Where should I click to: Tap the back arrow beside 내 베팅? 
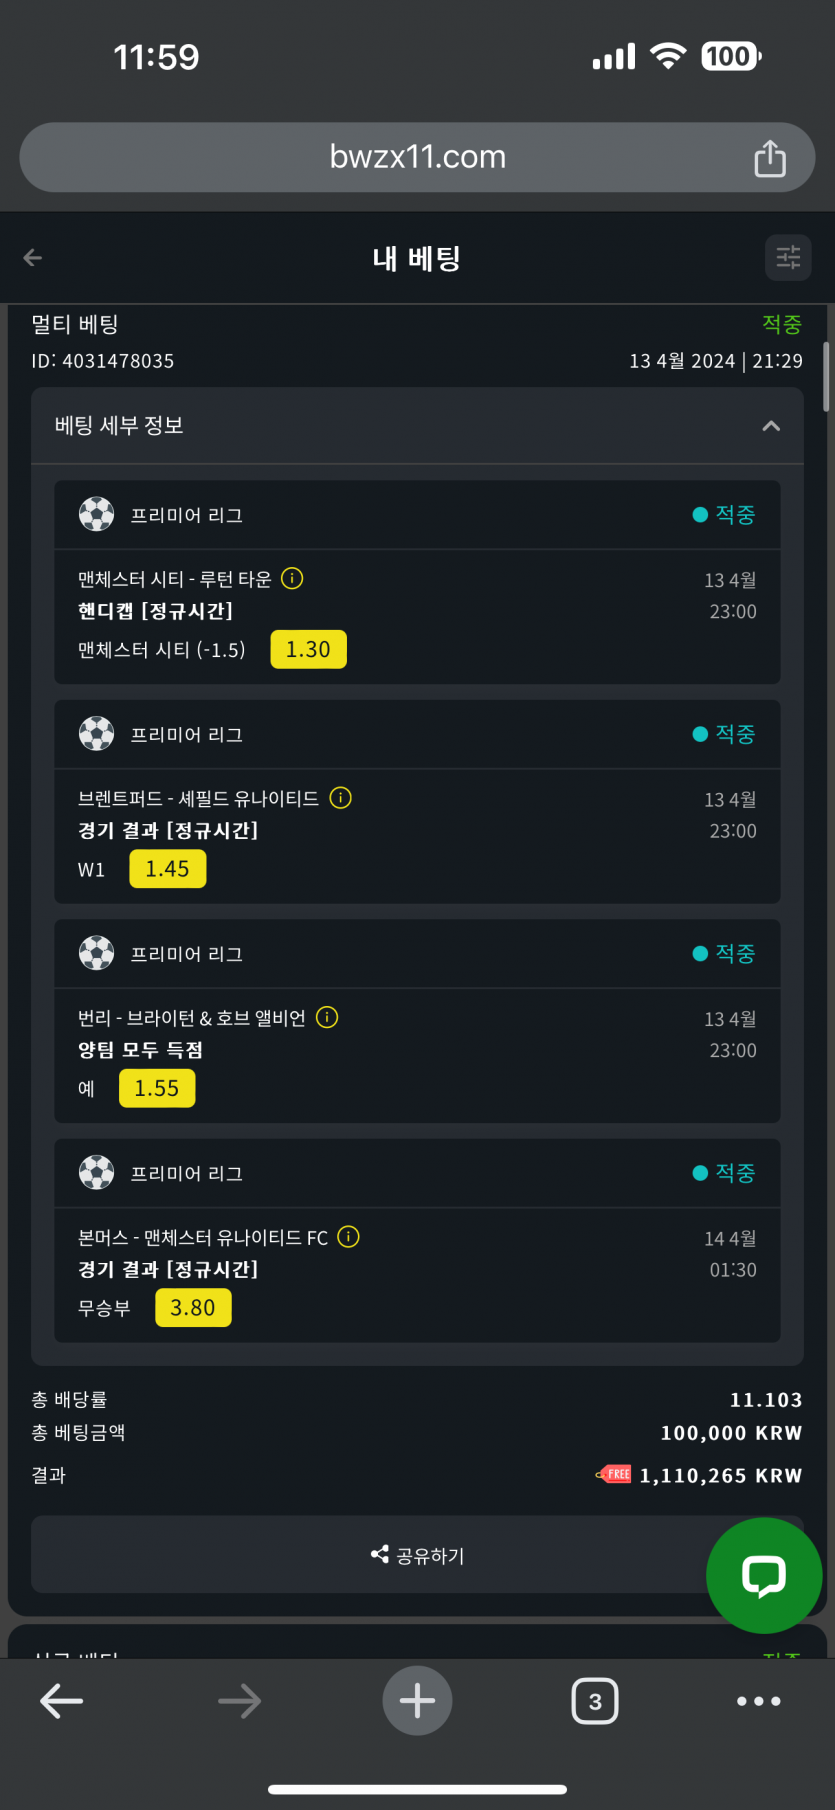click(33, 258)
